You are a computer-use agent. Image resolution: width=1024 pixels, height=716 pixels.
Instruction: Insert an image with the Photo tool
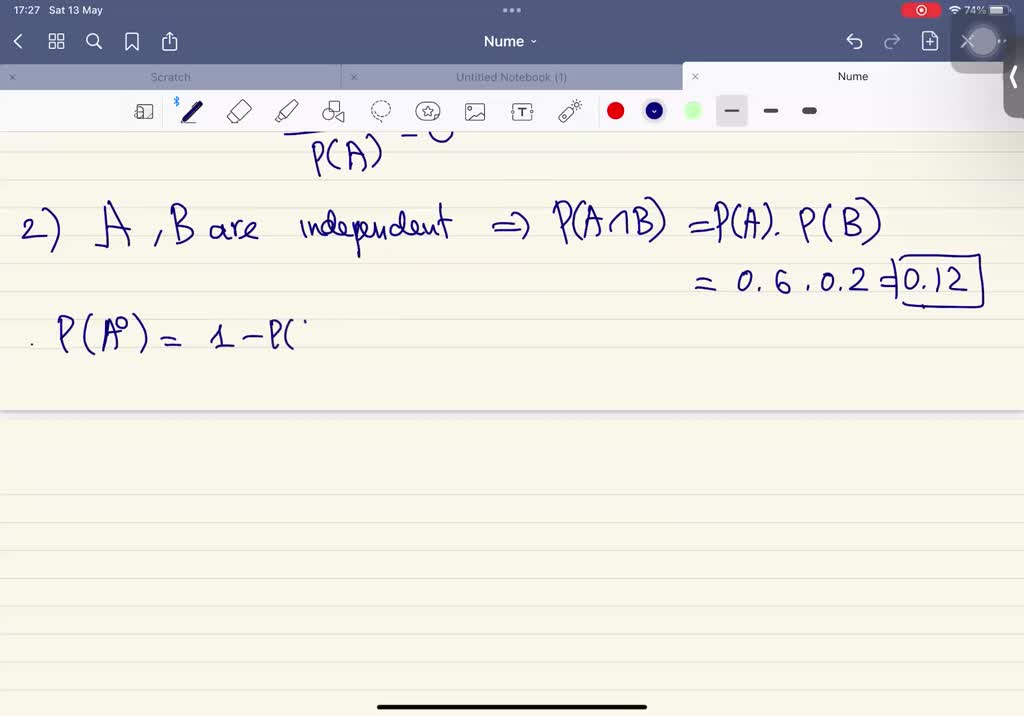[x=475, y=111]
